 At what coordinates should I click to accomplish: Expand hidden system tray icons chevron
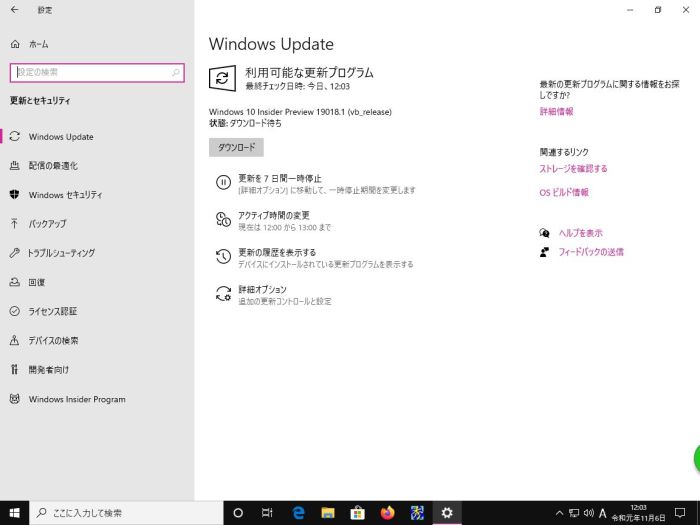pyautogui.click(x=559, y=513)
